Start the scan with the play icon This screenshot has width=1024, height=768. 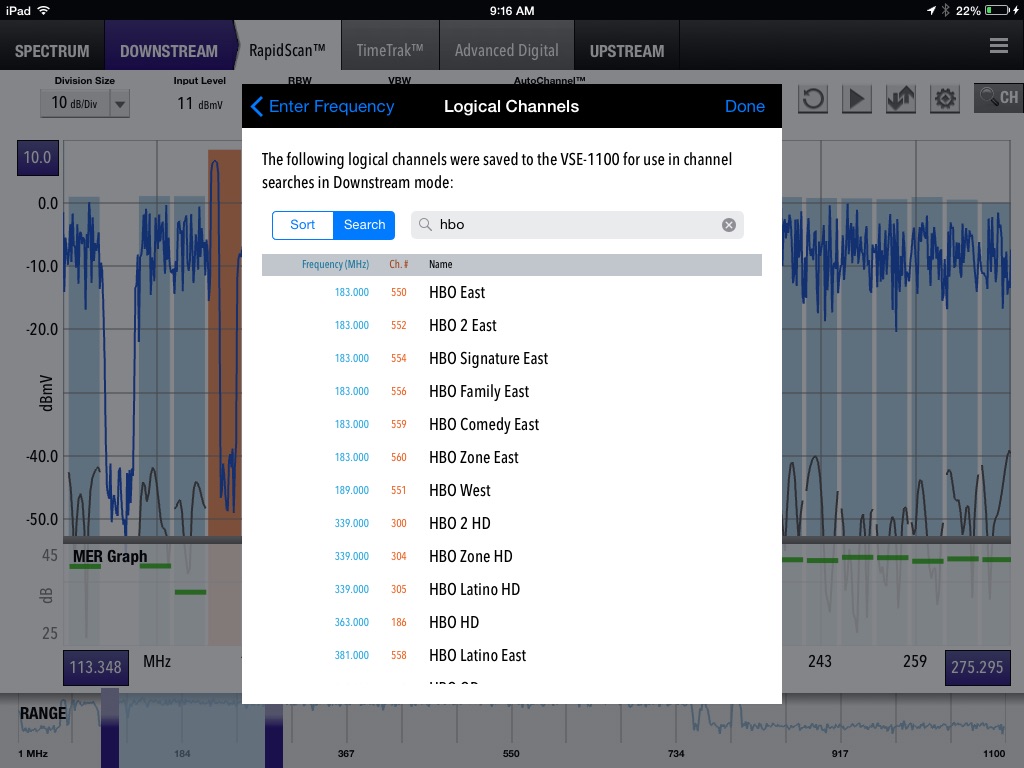click(856, 99)
